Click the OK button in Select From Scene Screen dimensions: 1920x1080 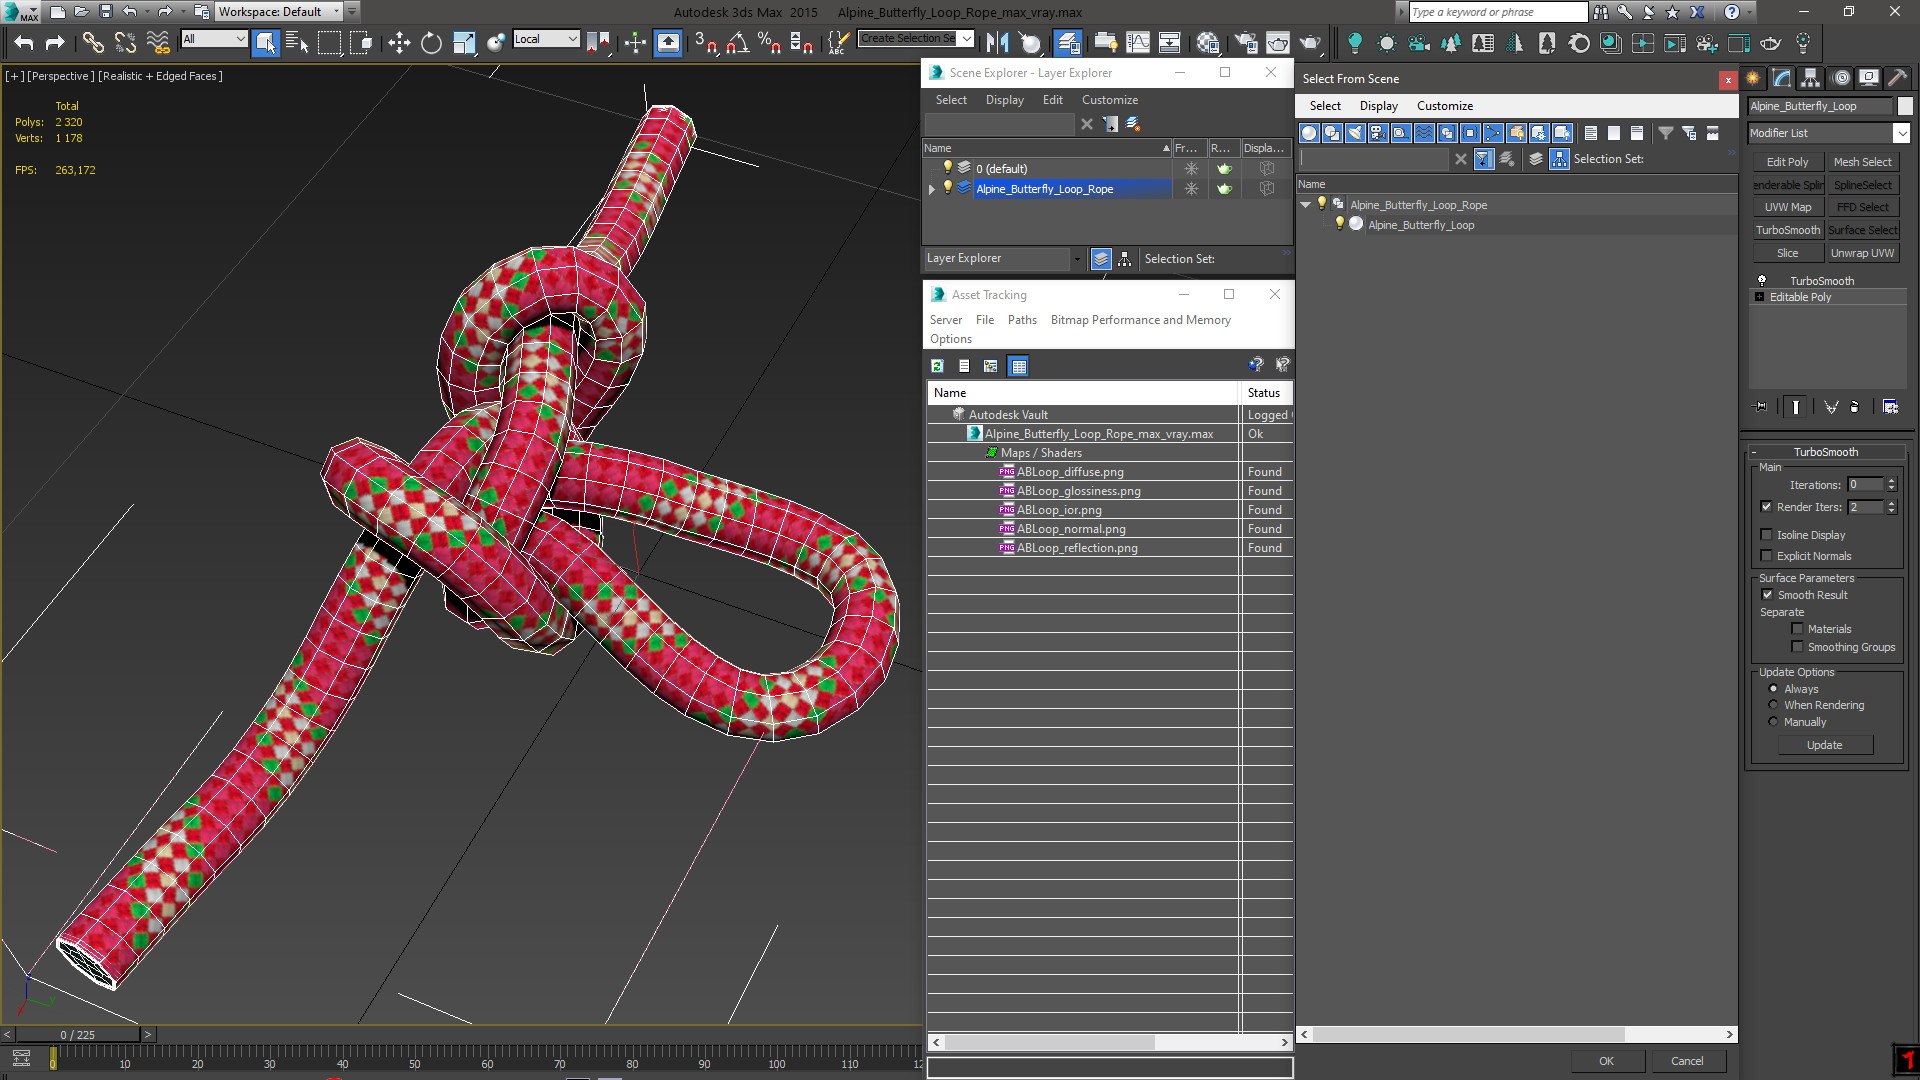click(x=1606, y=1061)
